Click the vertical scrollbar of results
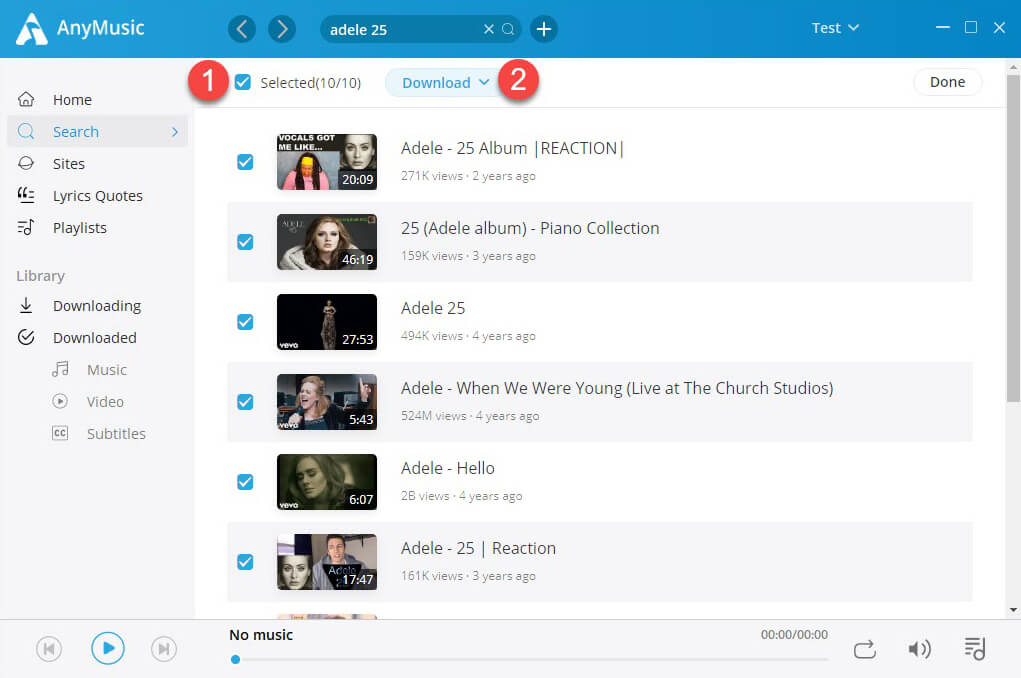This screenshot has height=678, width=1021. click(x=1013, y=238)
